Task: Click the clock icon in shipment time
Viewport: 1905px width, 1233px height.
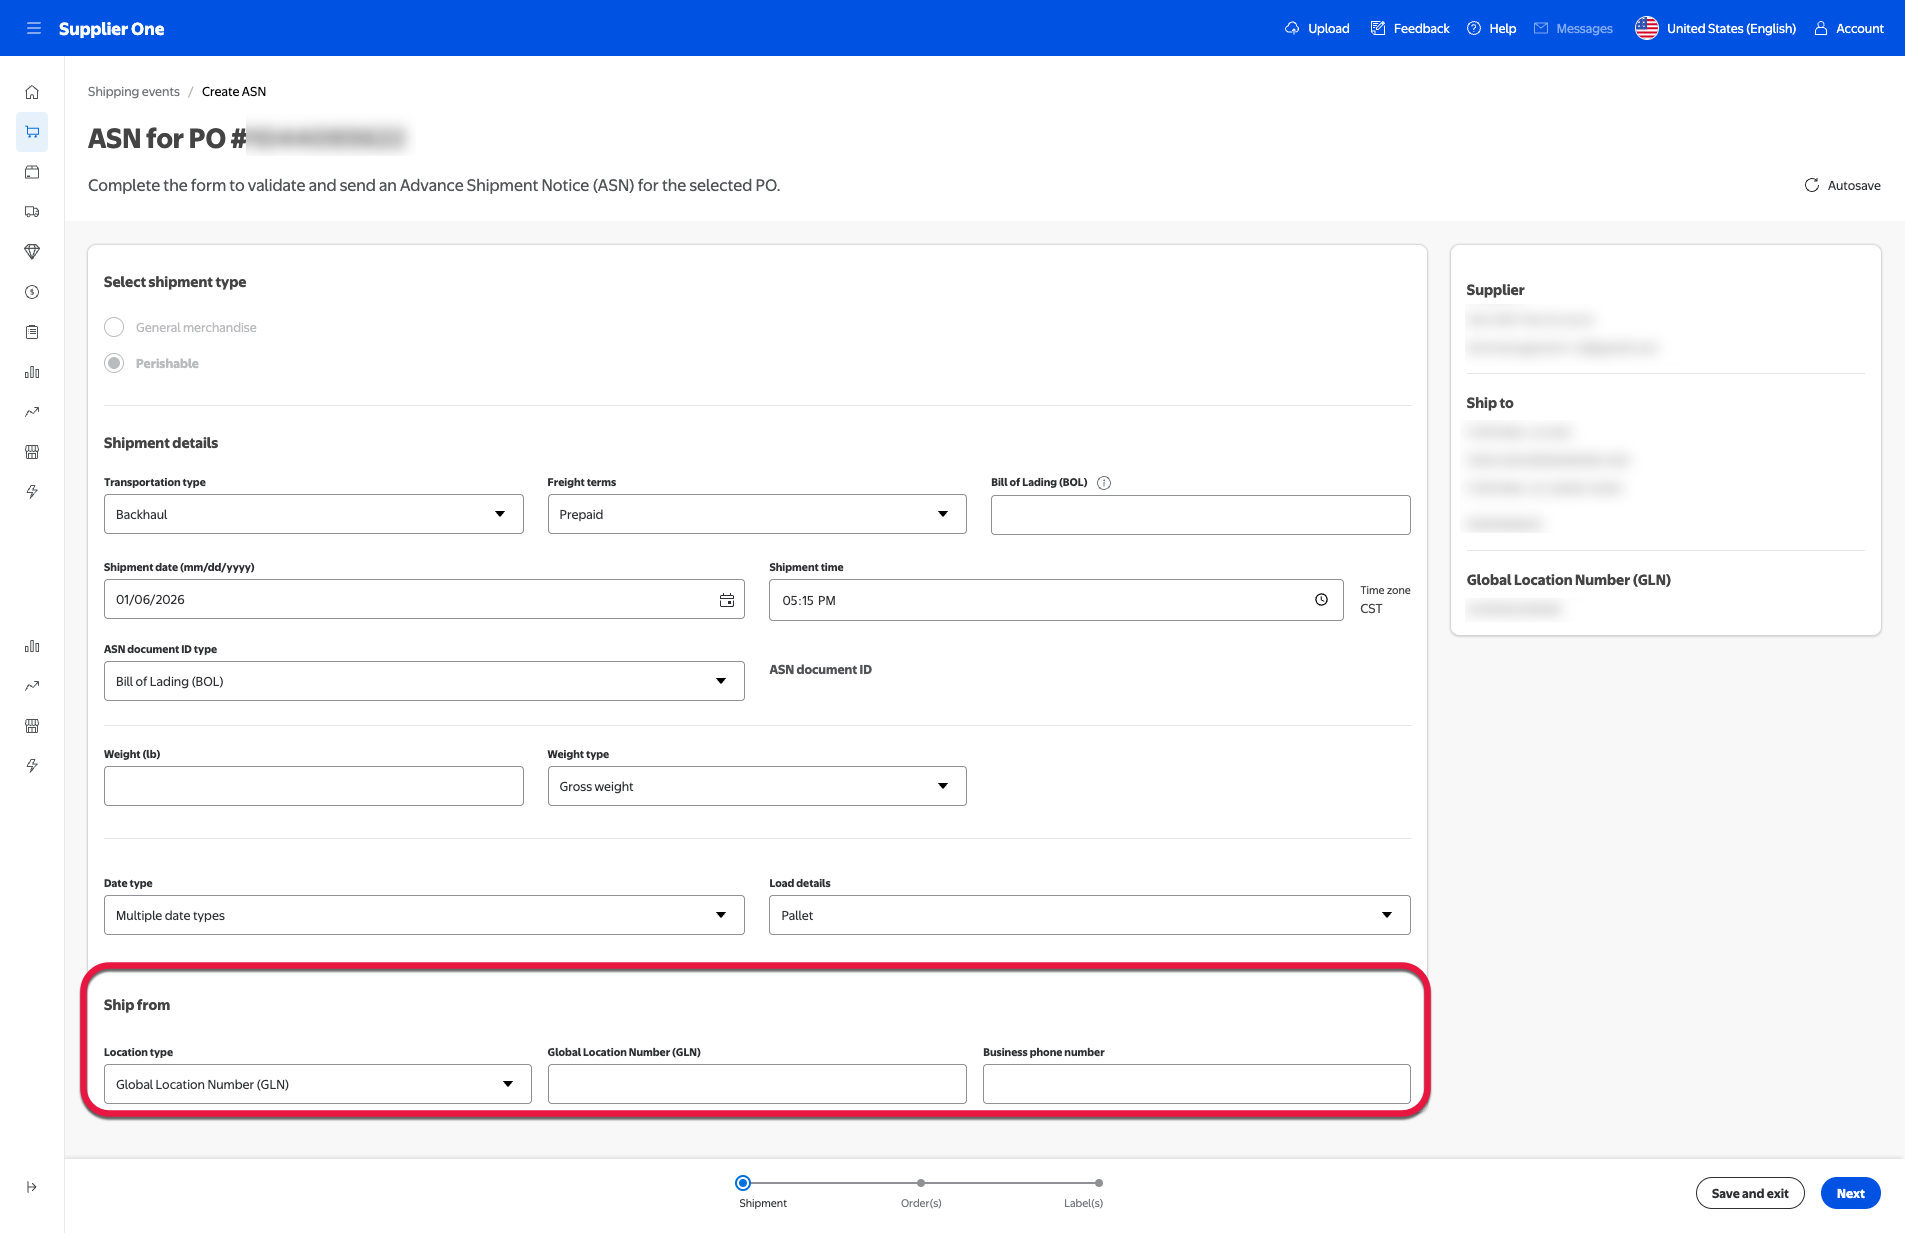Action: point(1321,600)
